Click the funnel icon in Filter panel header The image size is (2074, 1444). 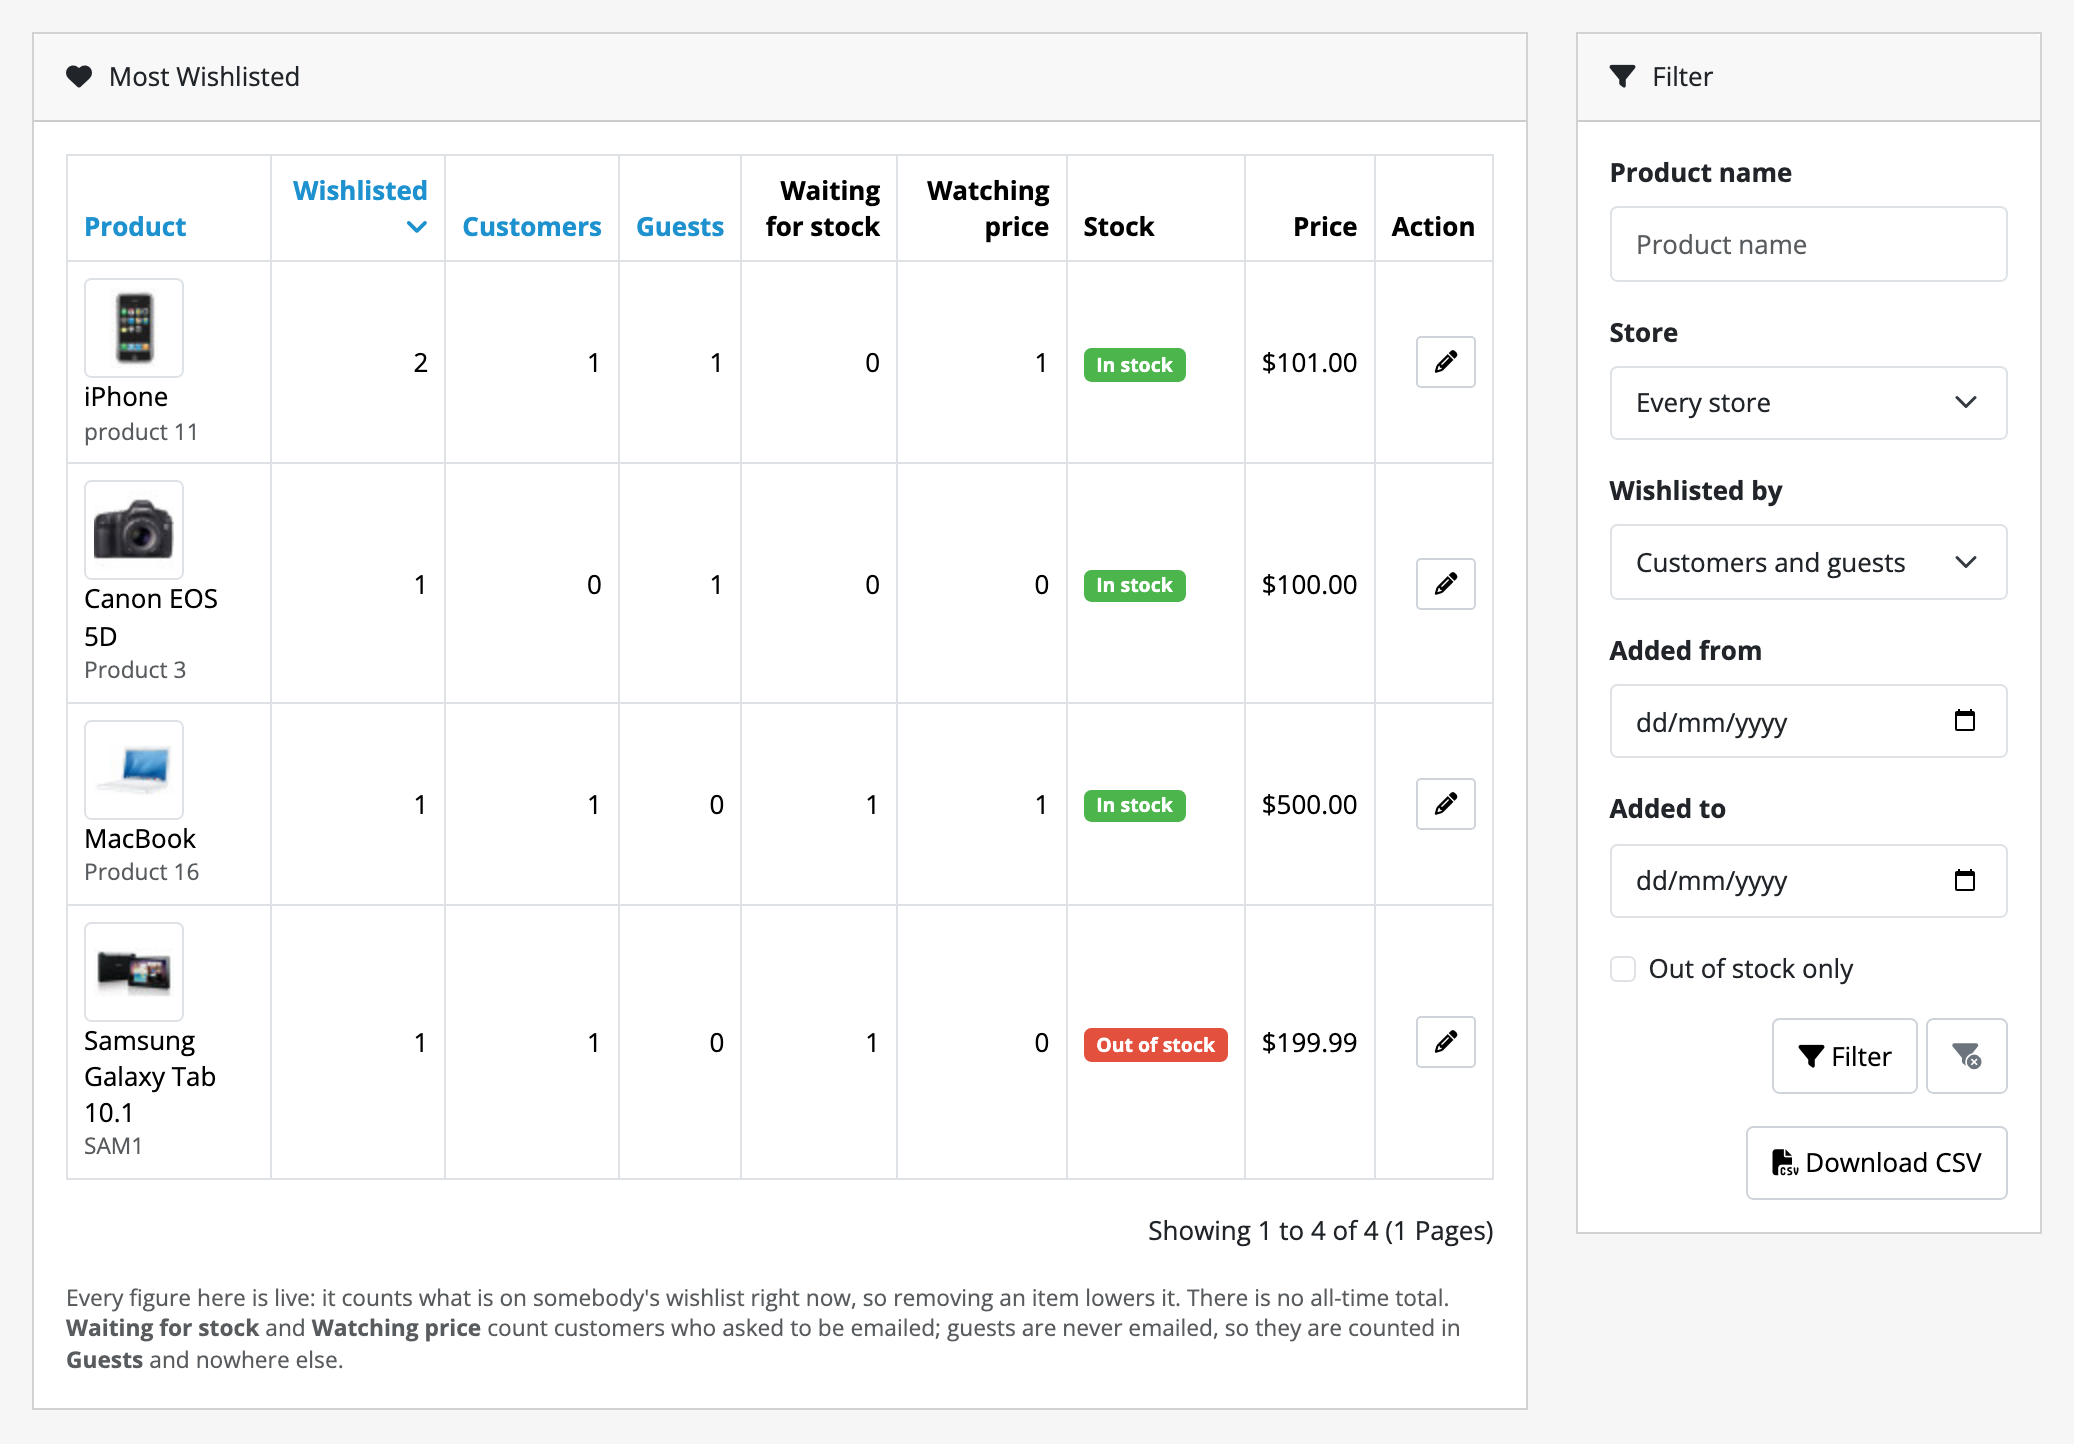click(x=1622, y=77)
